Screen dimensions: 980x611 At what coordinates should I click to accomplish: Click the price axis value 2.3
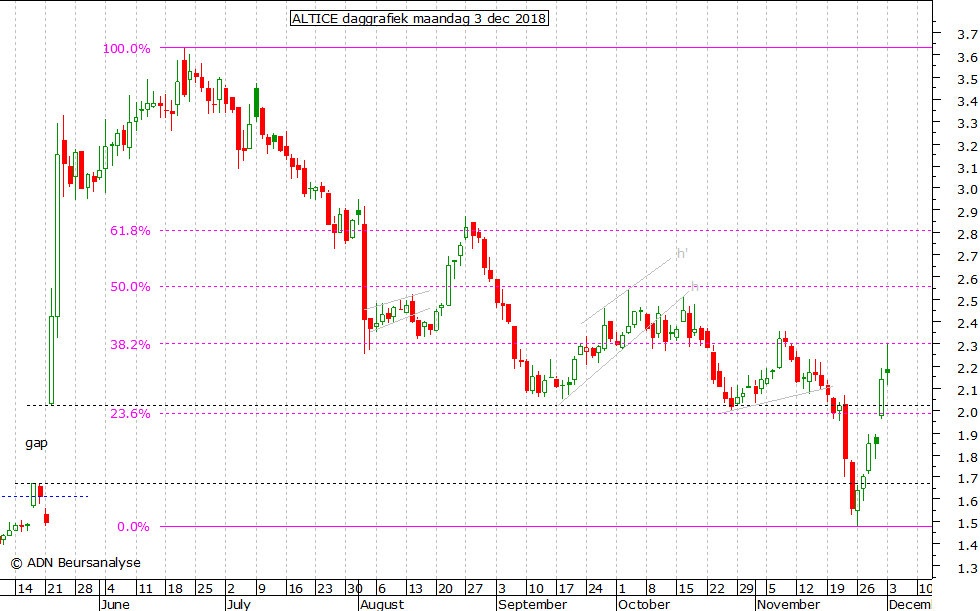(967, 346)
